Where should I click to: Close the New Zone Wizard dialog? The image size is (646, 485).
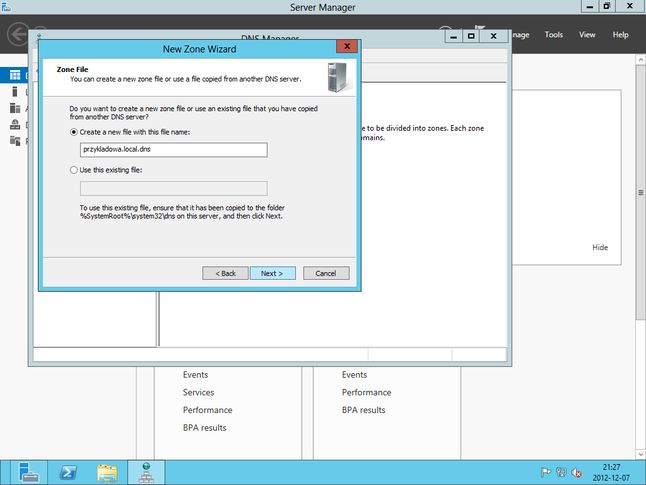[347, 47]
